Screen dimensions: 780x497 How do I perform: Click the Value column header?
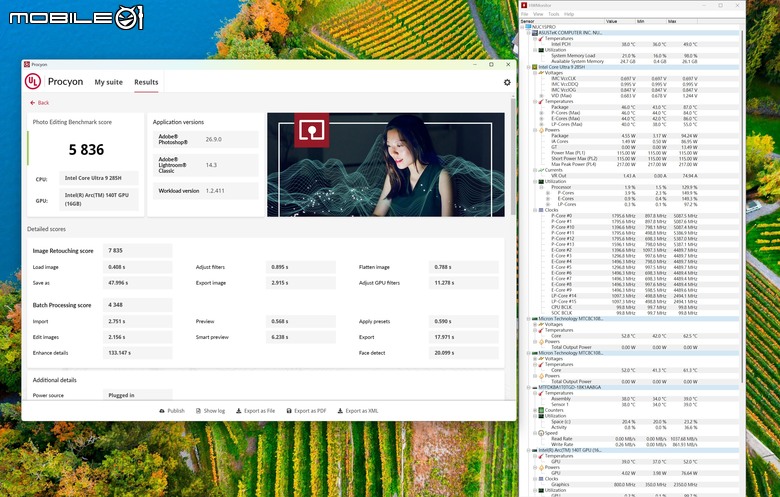pyautogui.click(x=620, y=21)
